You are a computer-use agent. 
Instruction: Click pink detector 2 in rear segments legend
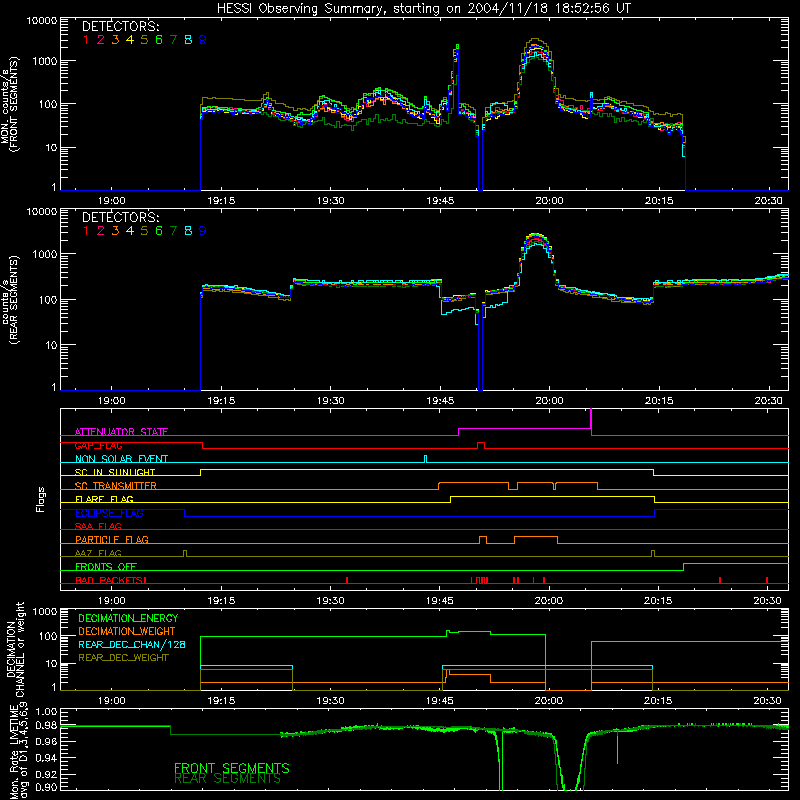click(x=101, y=231)
